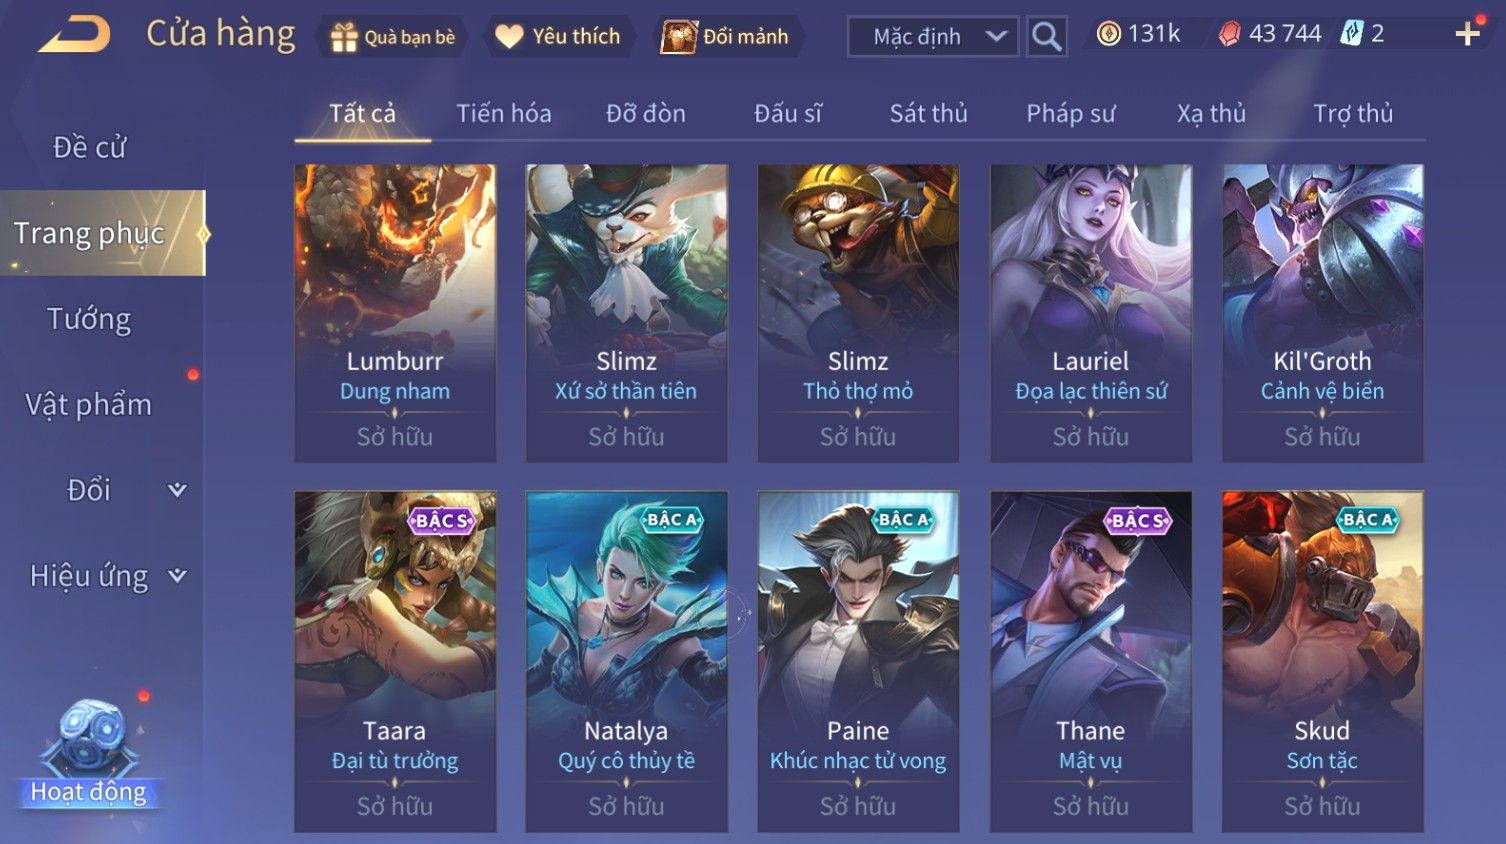The image size is (1506, 844).
Task: Open the search magnifier icon
Action: [1046, 37]
